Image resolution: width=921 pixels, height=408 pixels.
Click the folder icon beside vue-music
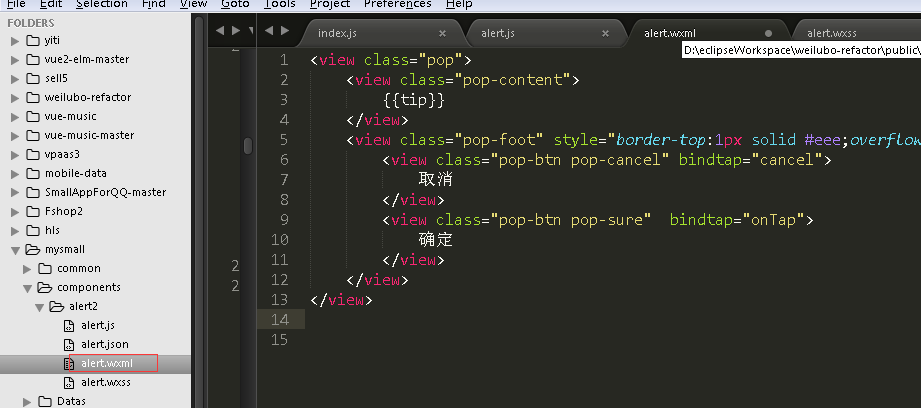(x=30, y=116)
